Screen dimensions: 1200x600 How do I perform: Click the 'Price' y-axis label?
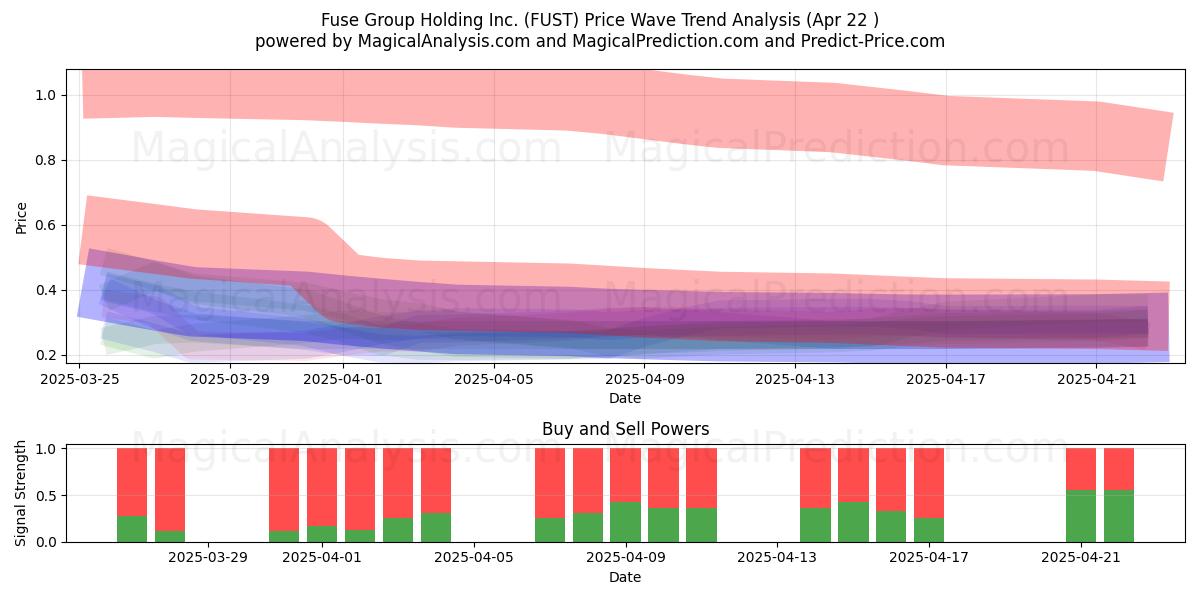click(x=22, y=217)
